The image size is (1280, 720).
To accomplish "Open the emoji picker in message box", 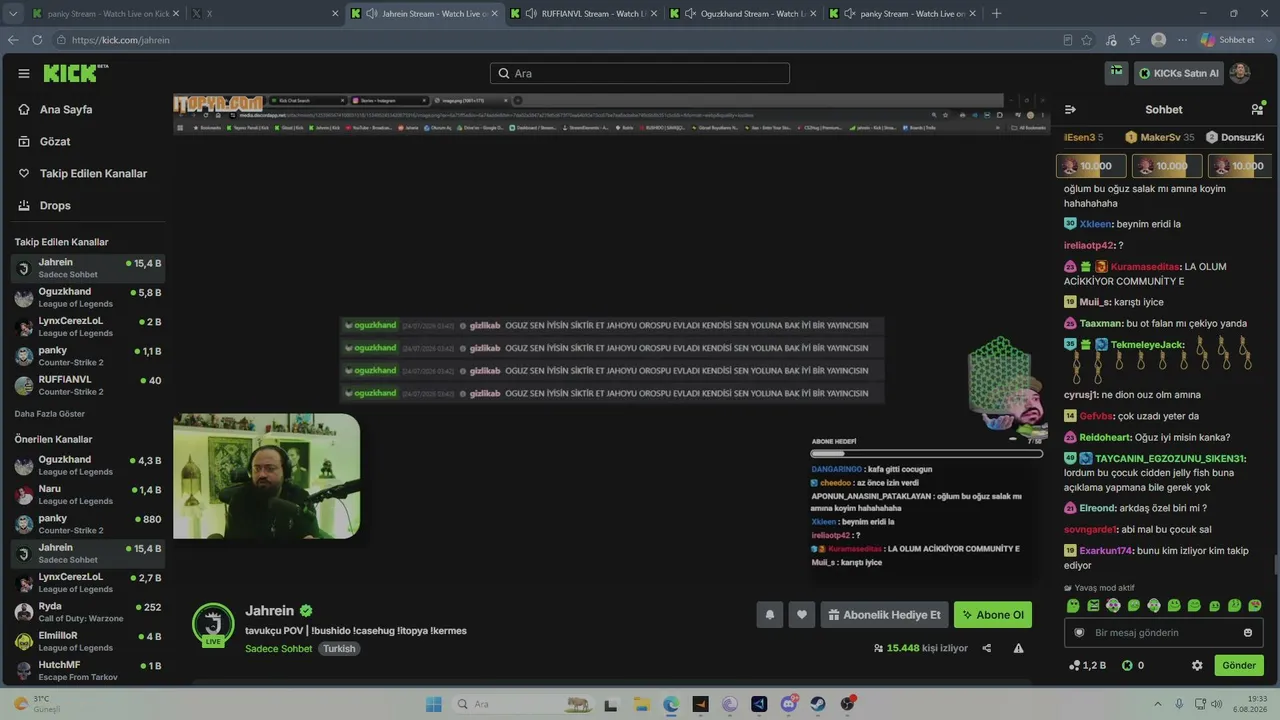I will [x=1248, y=632].
